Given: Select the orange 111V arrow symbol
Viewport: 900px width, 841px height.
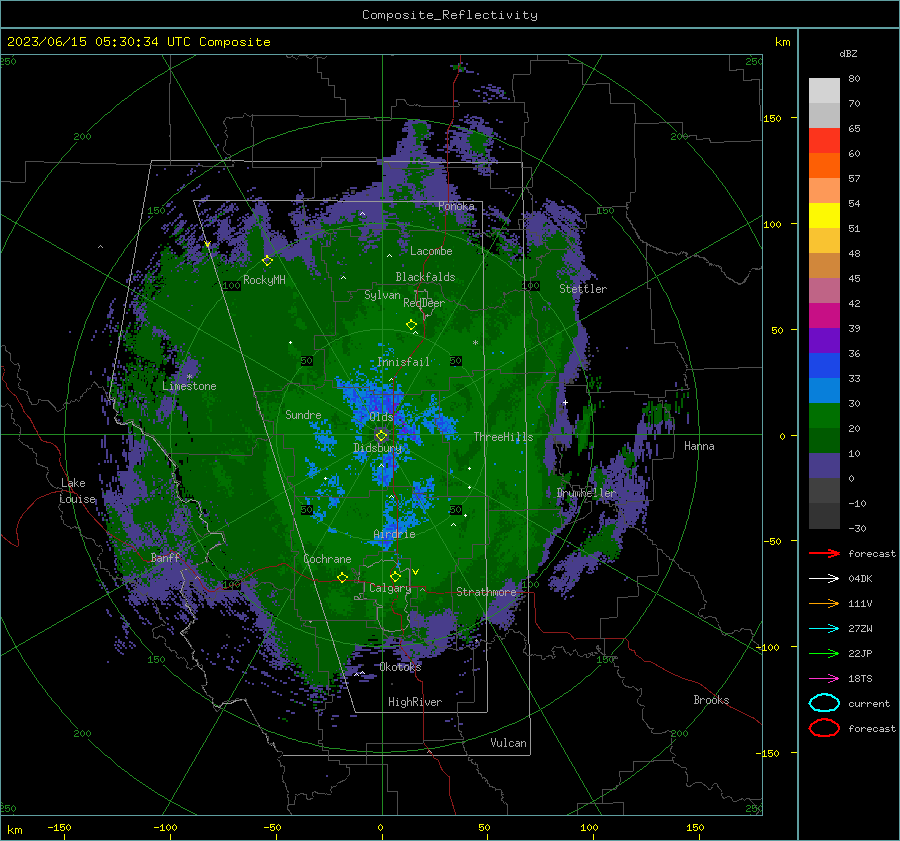Looking at the screenshot, I should click(x=824, y=603).
